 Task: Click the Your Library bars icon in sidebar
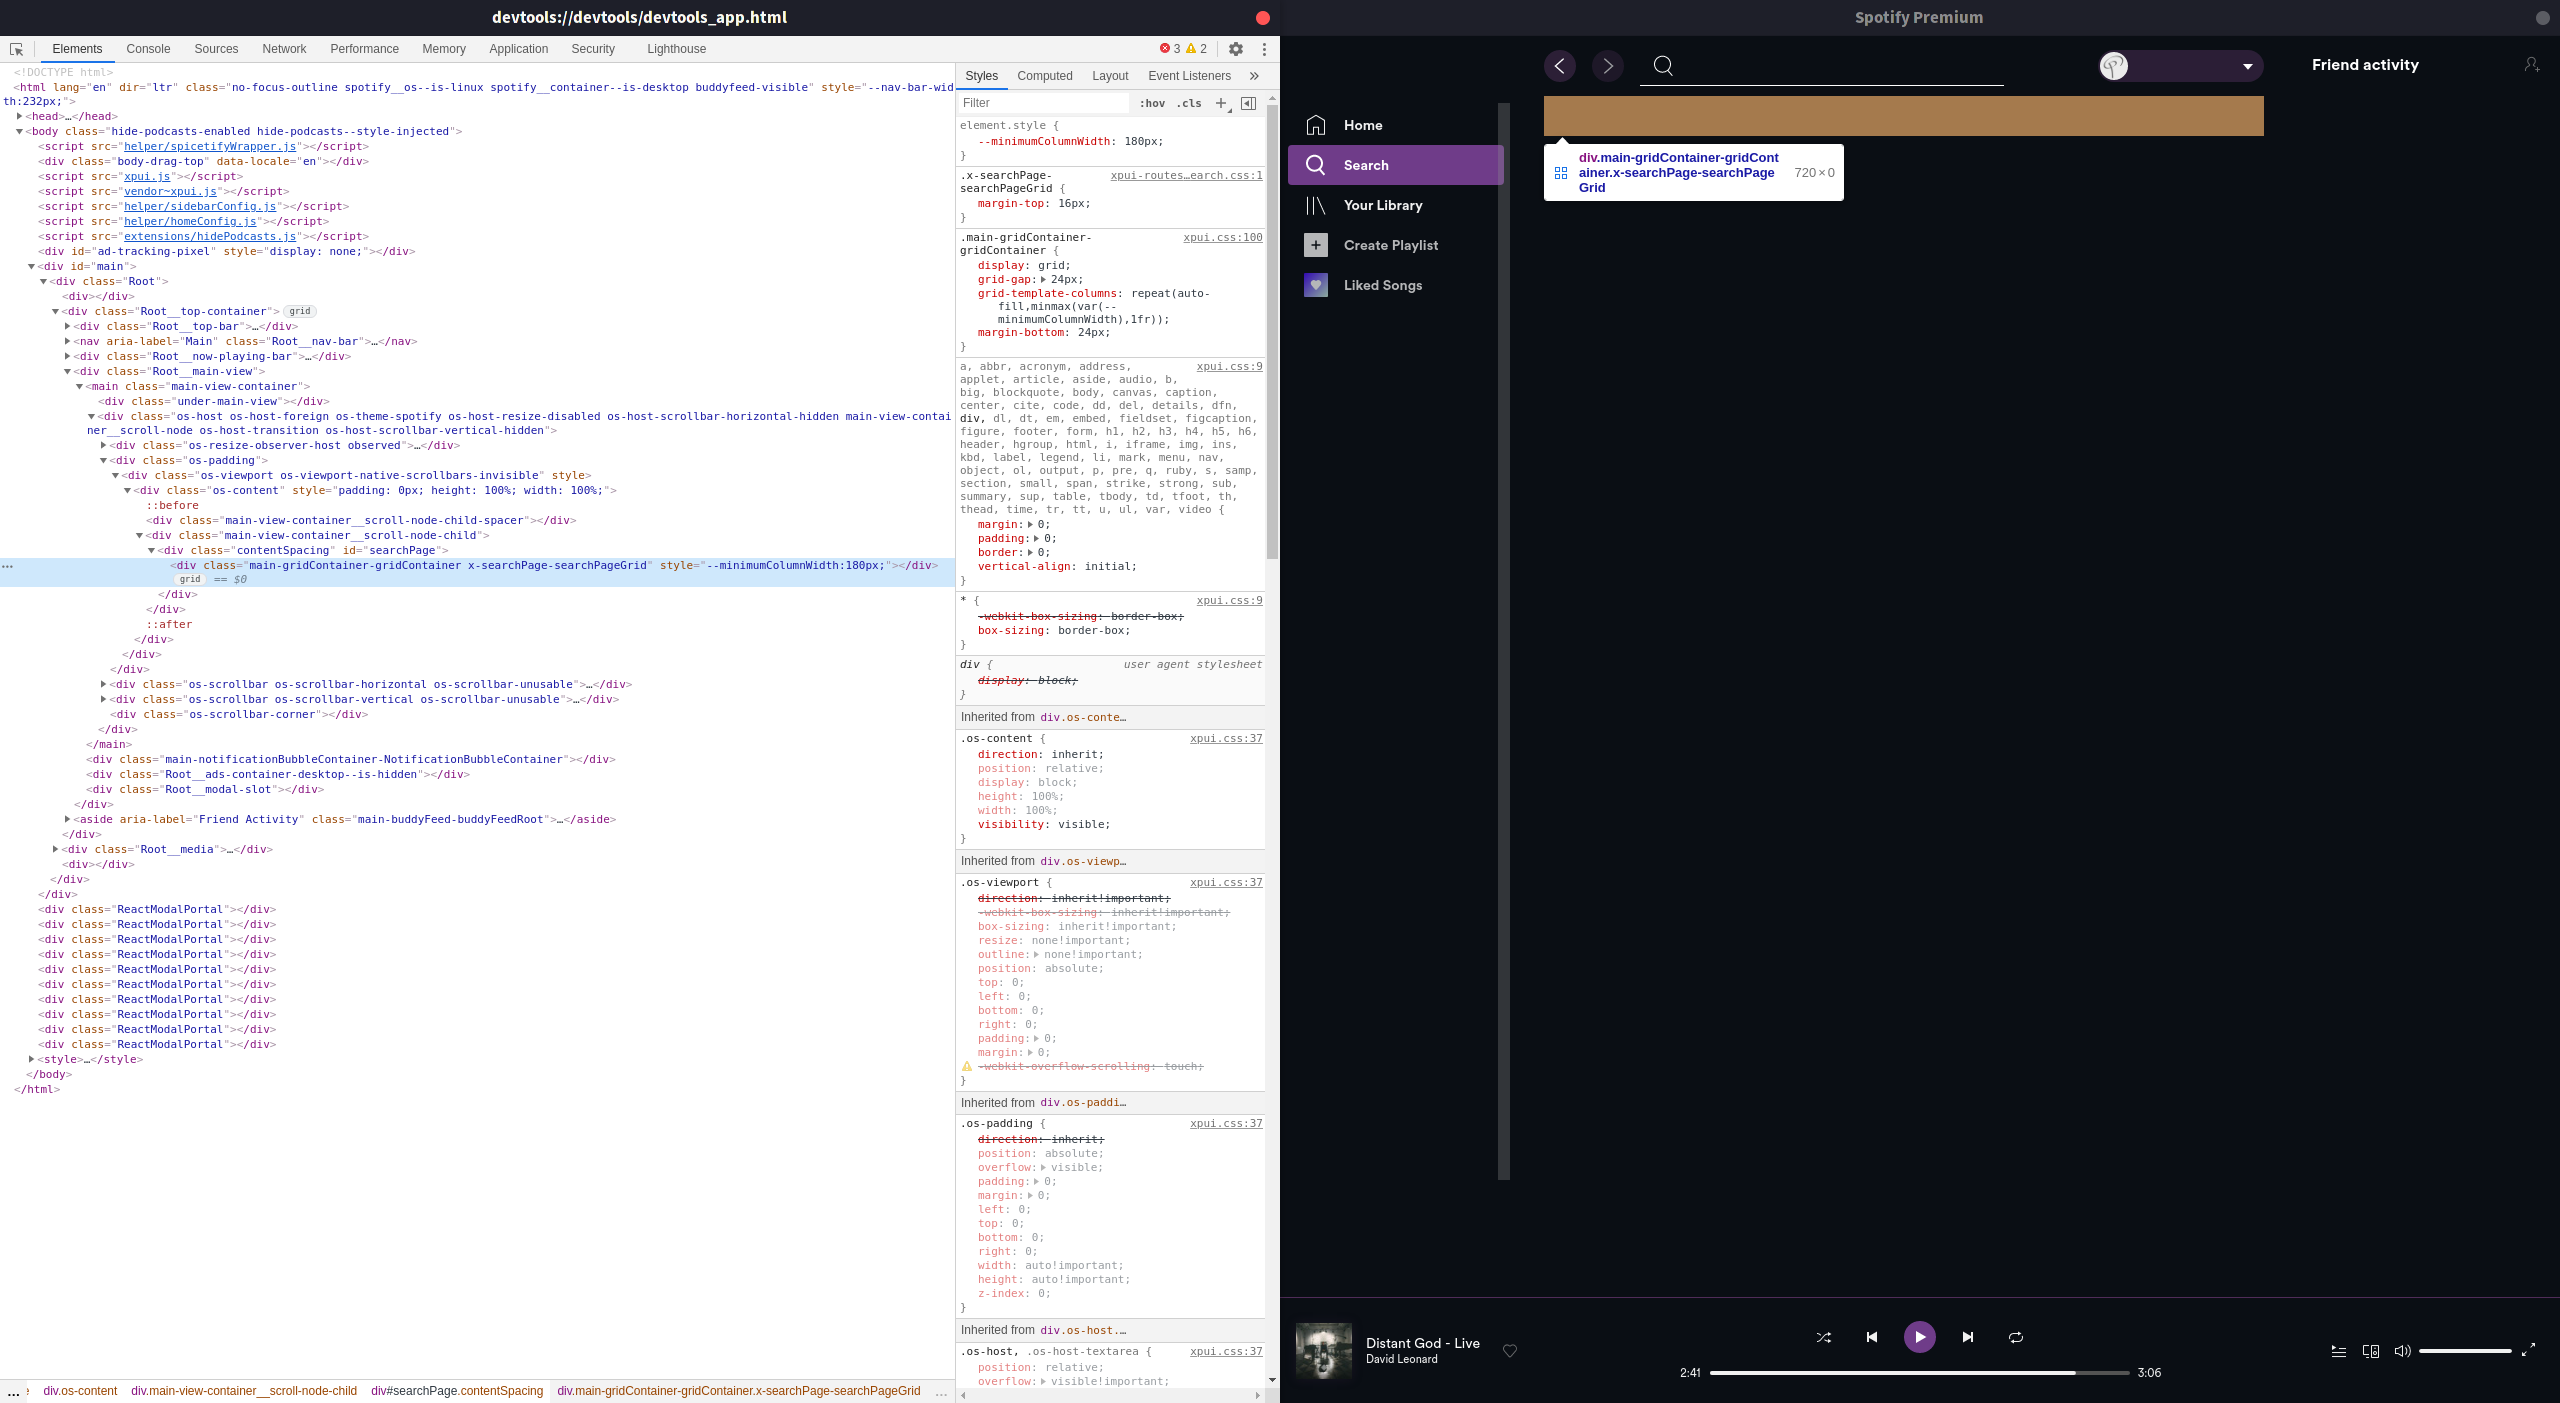pos(1316,205)
